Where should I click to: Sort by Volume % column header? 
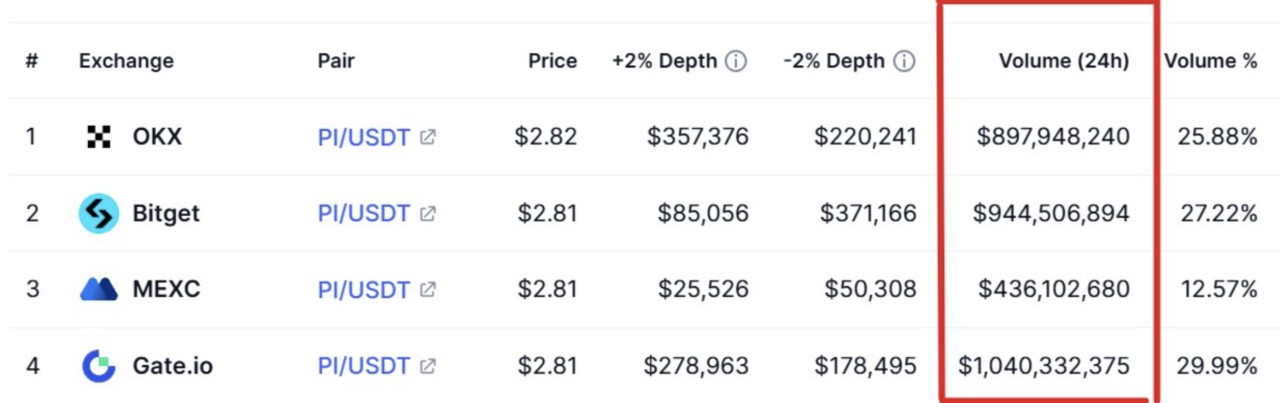click(x=1210, y=61)
